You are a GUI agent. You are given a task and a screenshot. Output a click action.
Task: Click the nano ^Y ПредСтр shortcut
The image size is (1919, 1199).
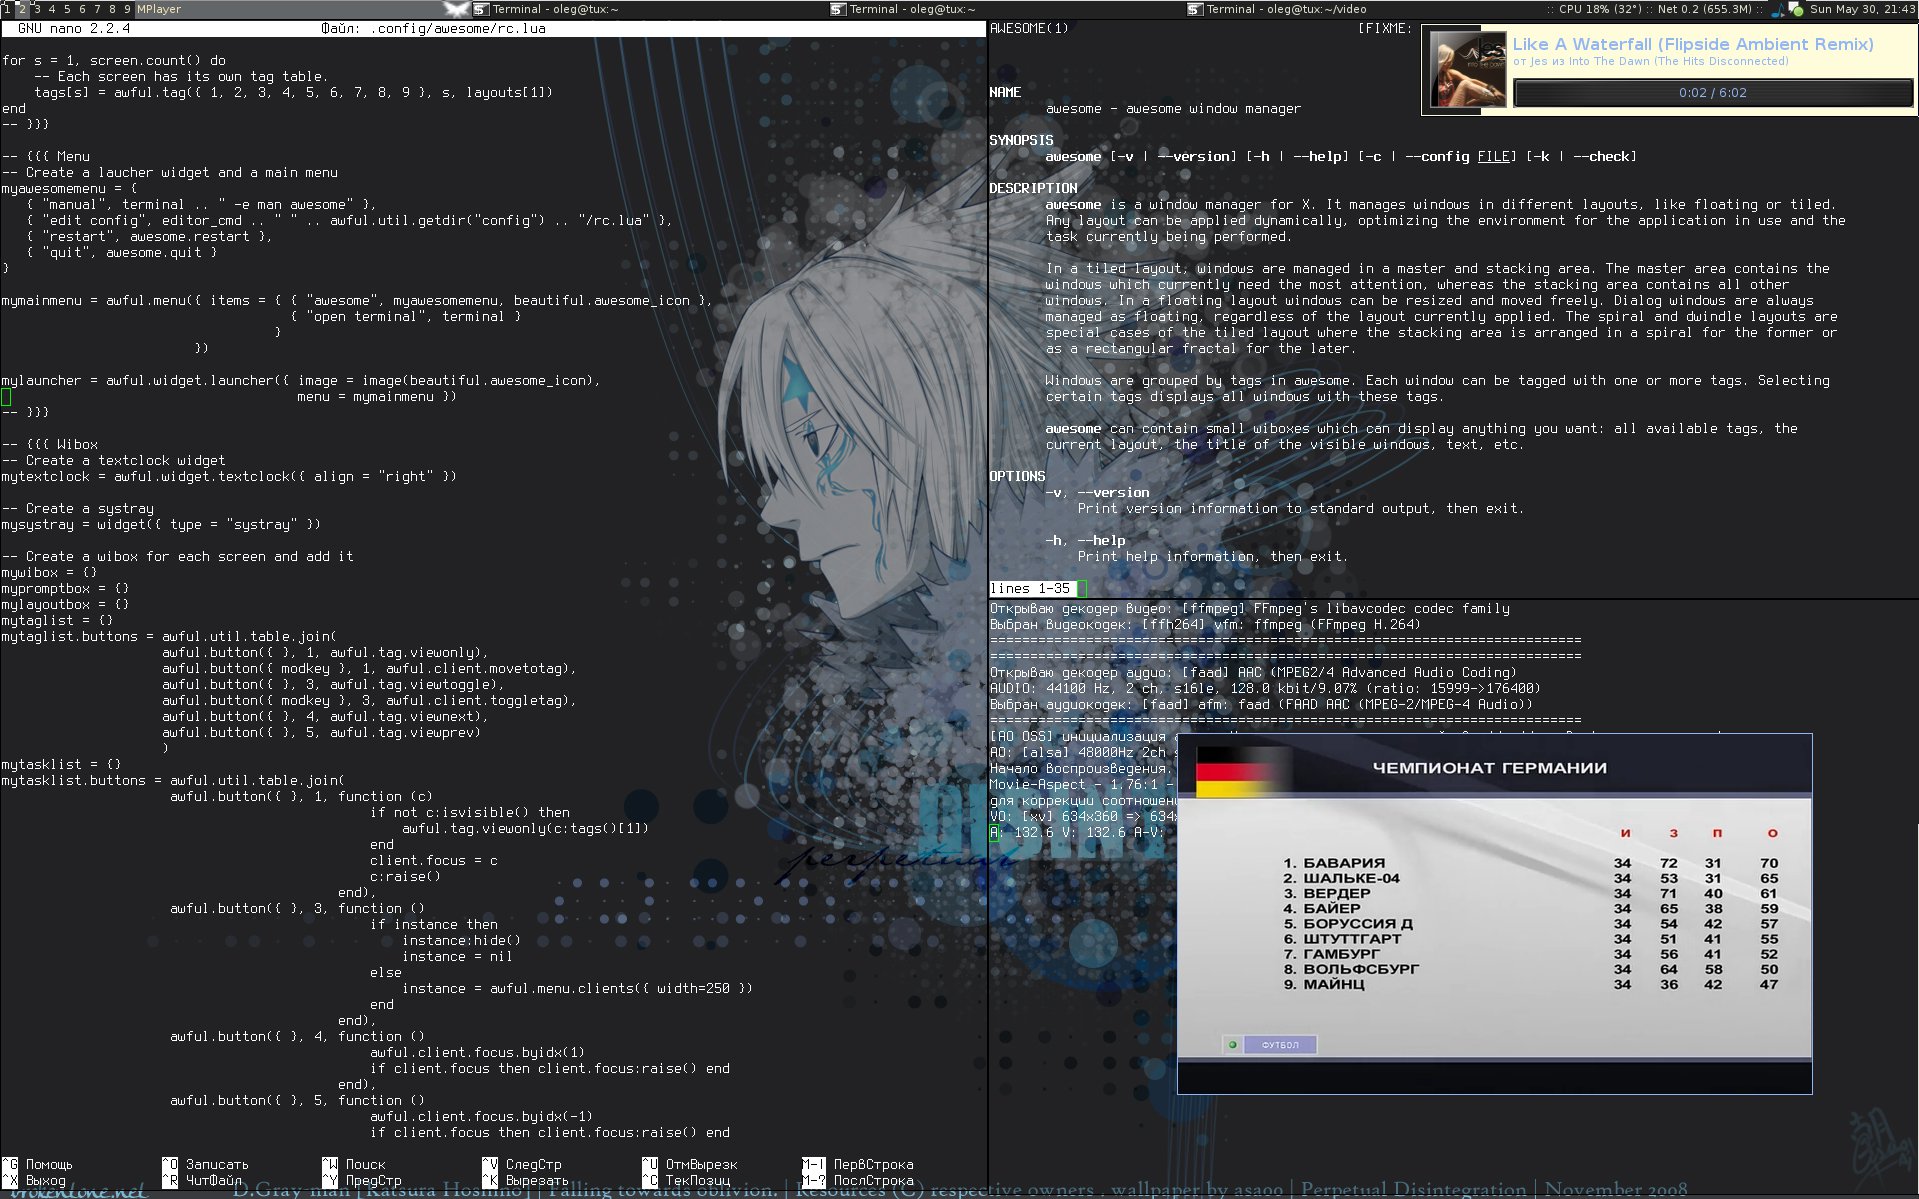tap(362, 1180)
